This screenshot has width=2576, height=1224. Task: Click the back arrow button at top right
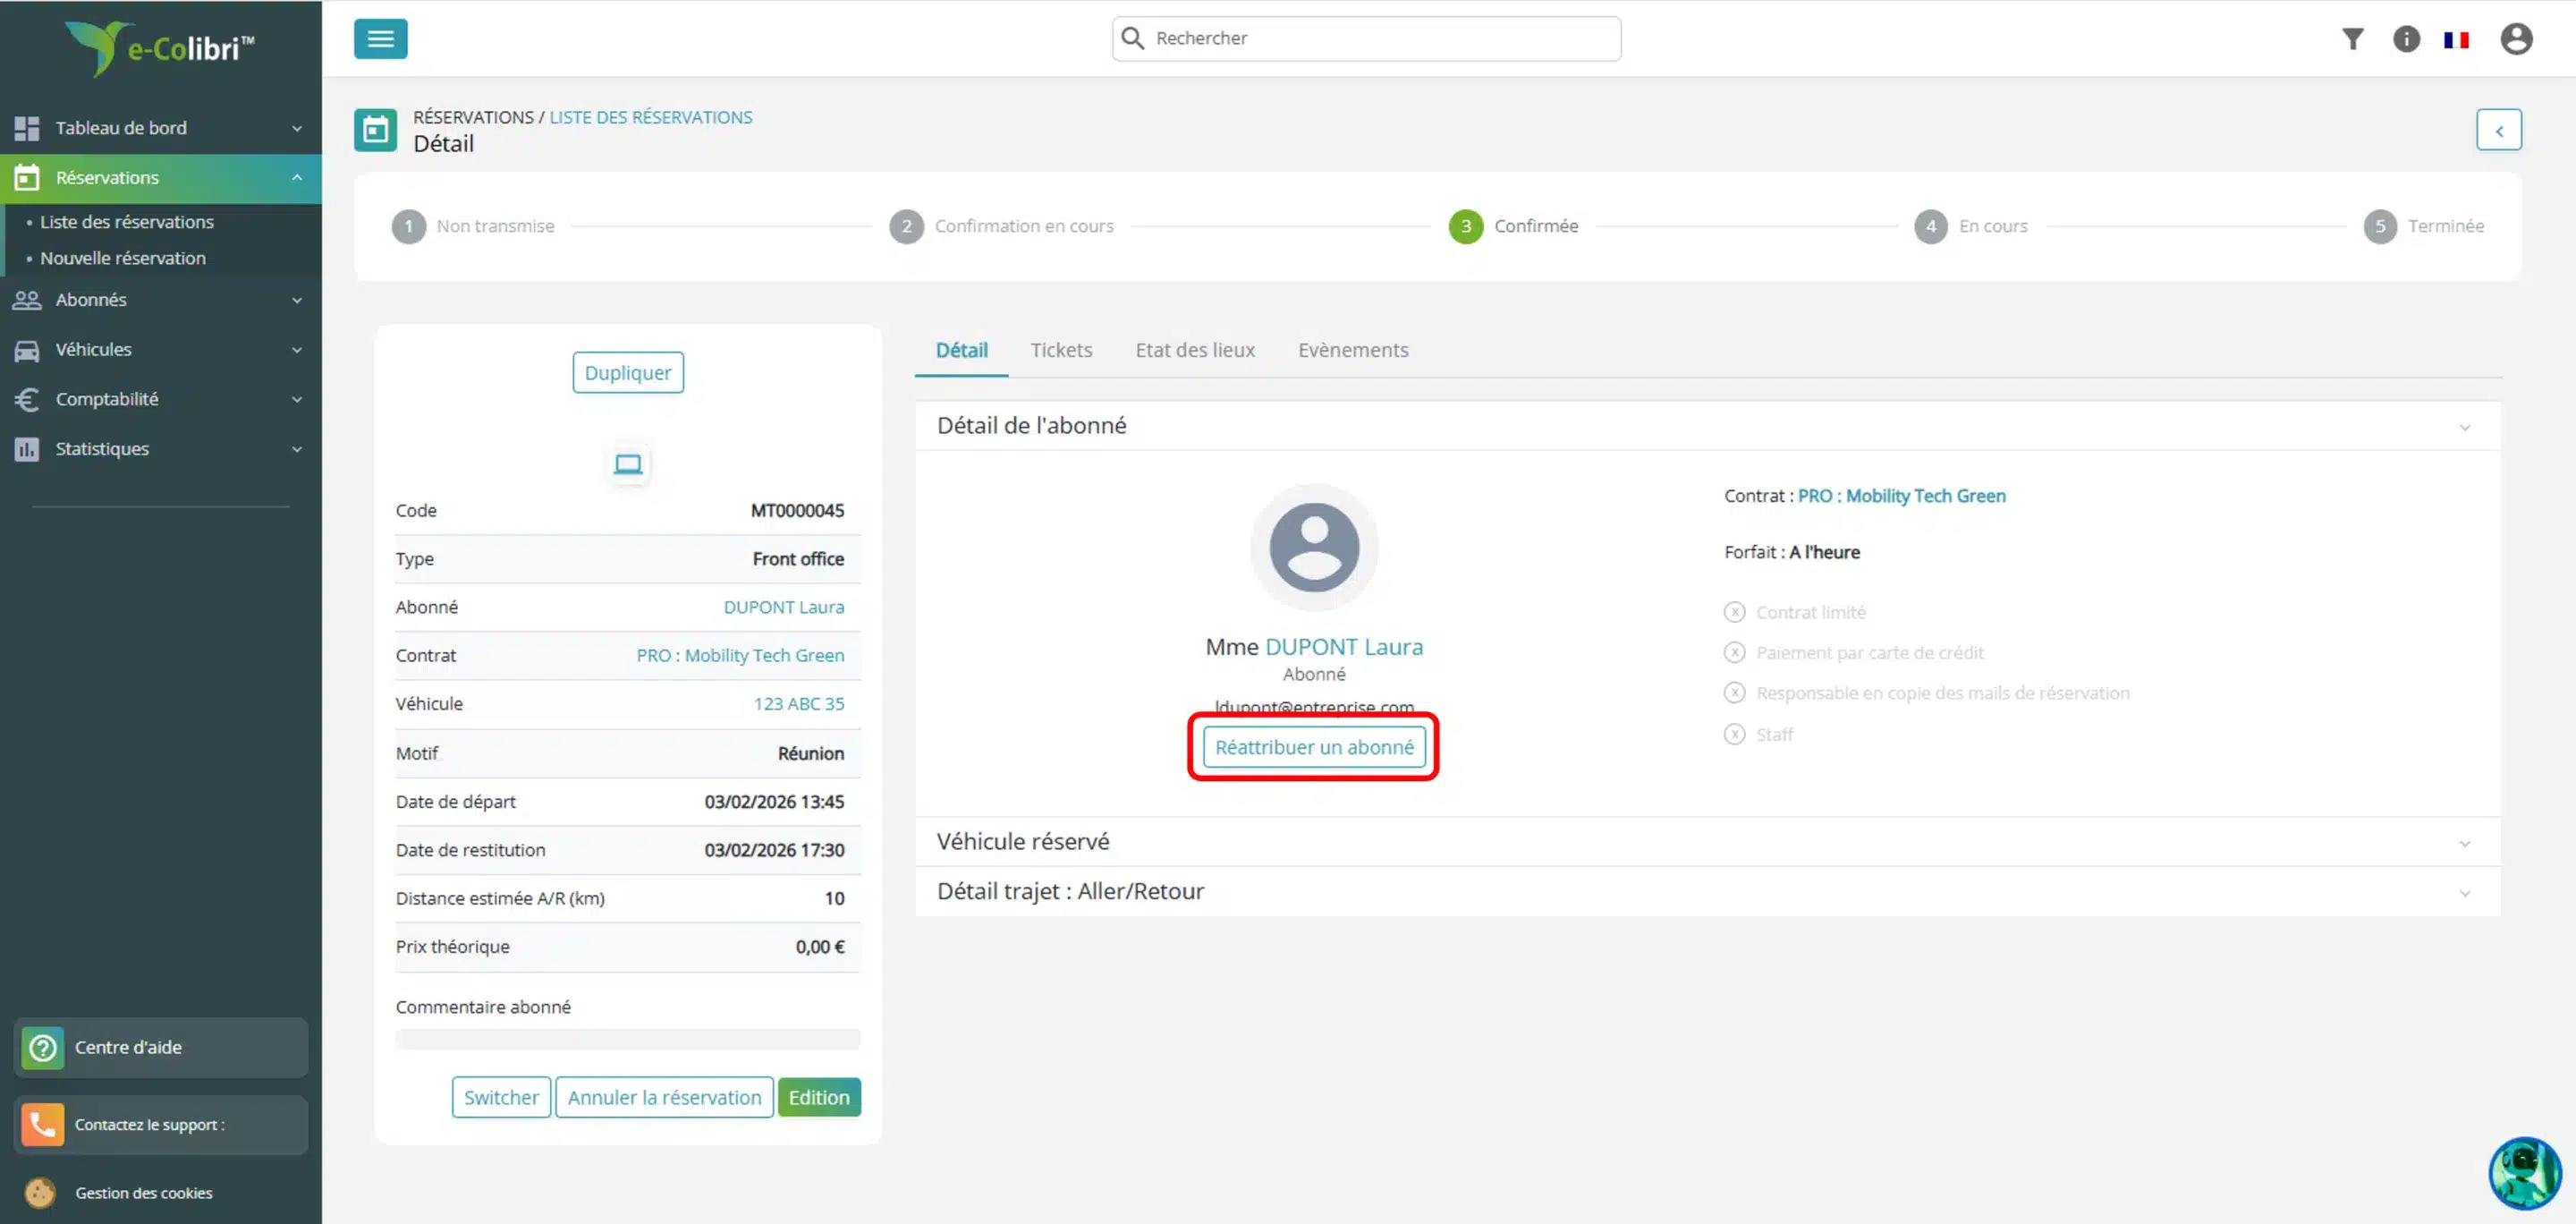[2498, 130]
